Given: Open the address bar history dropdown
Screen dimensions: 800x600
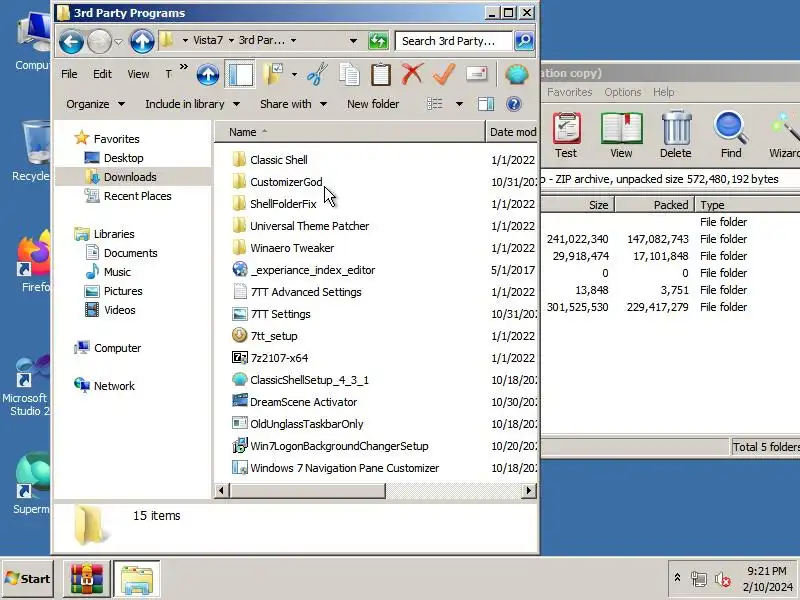Looking at the screenshot, I should click(x=353, y=40).
